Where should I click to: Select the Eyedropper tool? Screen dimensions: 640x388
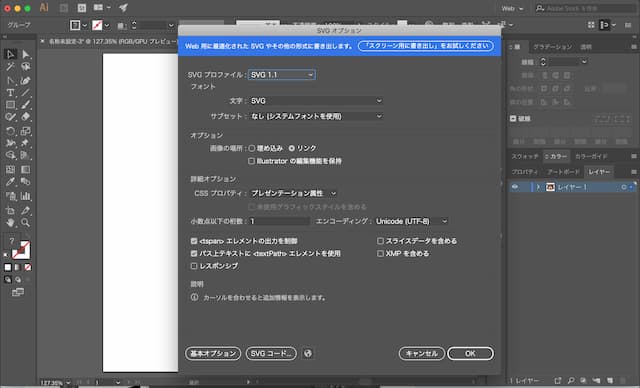10,182
